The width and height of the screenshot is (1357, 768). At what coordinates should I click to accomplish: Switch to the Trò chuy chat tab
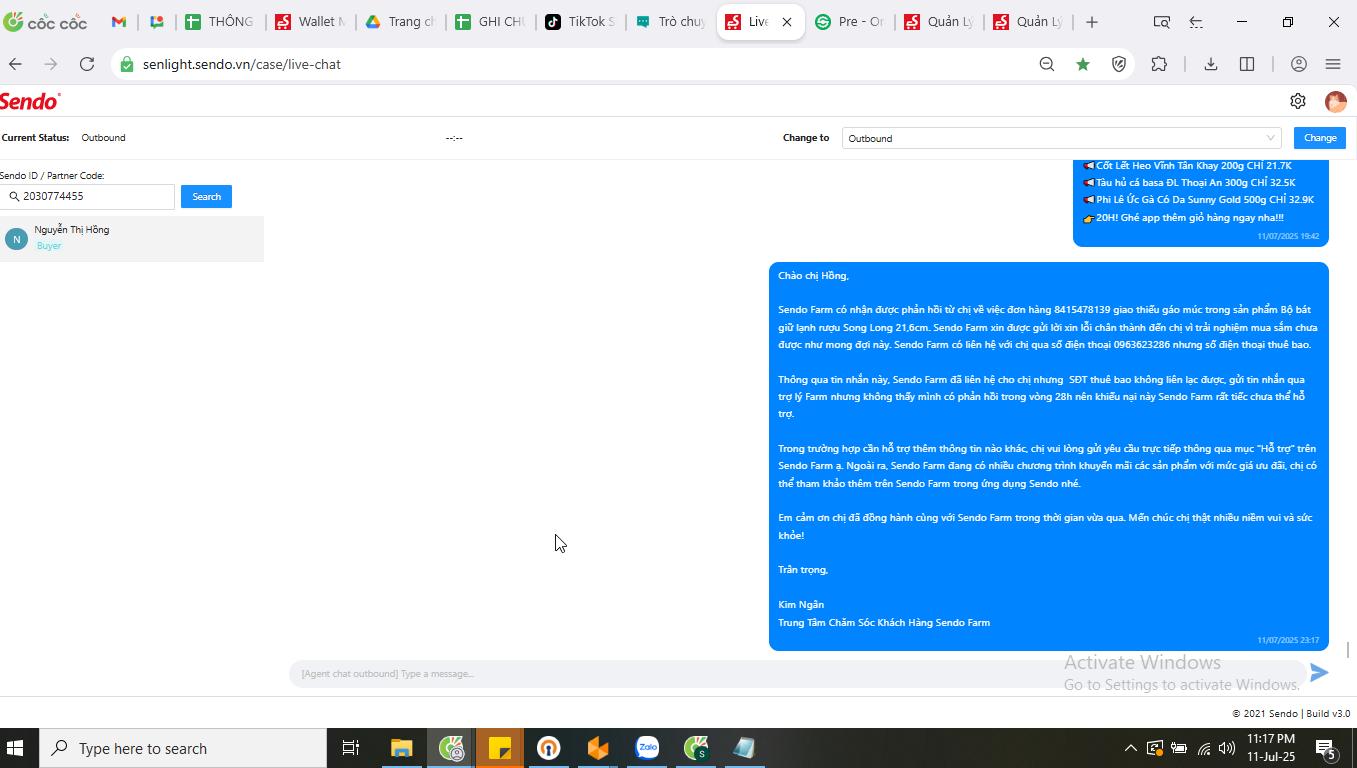pyautogui.click(x=670, y=22)
